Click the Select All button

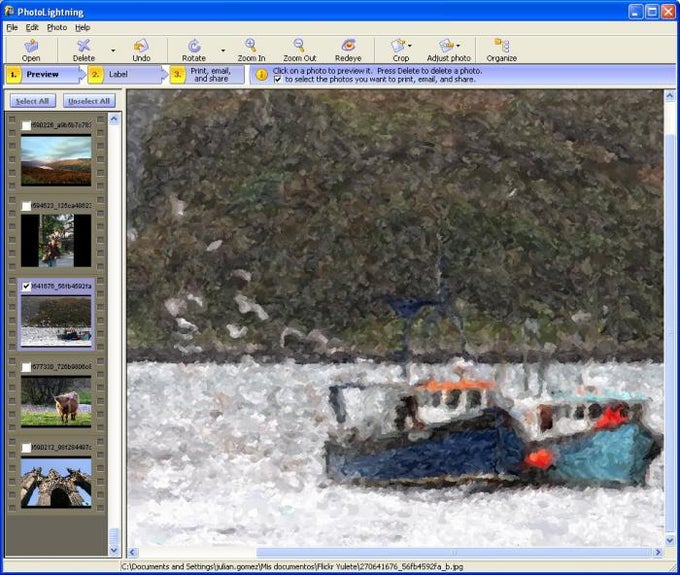33,101
